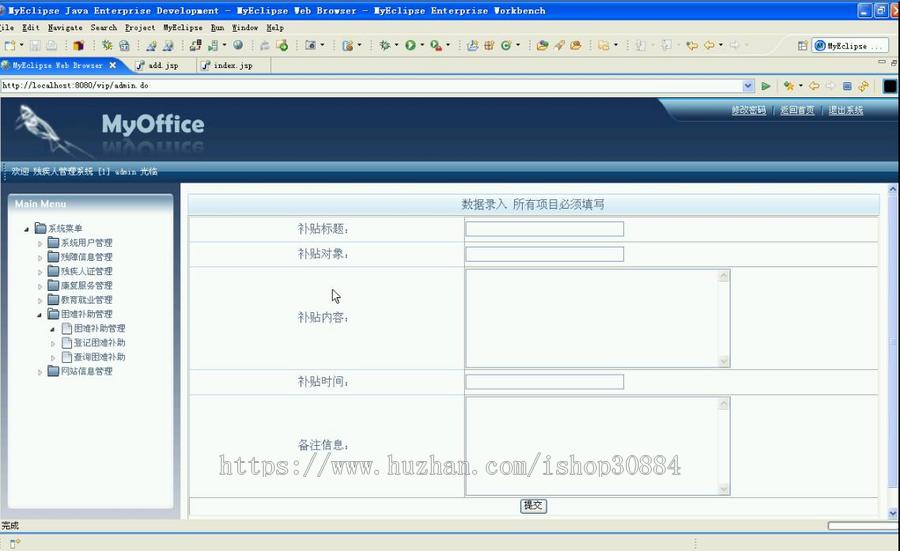Click the 补贴内容 text area
The height and width of the screenshot is (551, 900).
tap(598, 319)
